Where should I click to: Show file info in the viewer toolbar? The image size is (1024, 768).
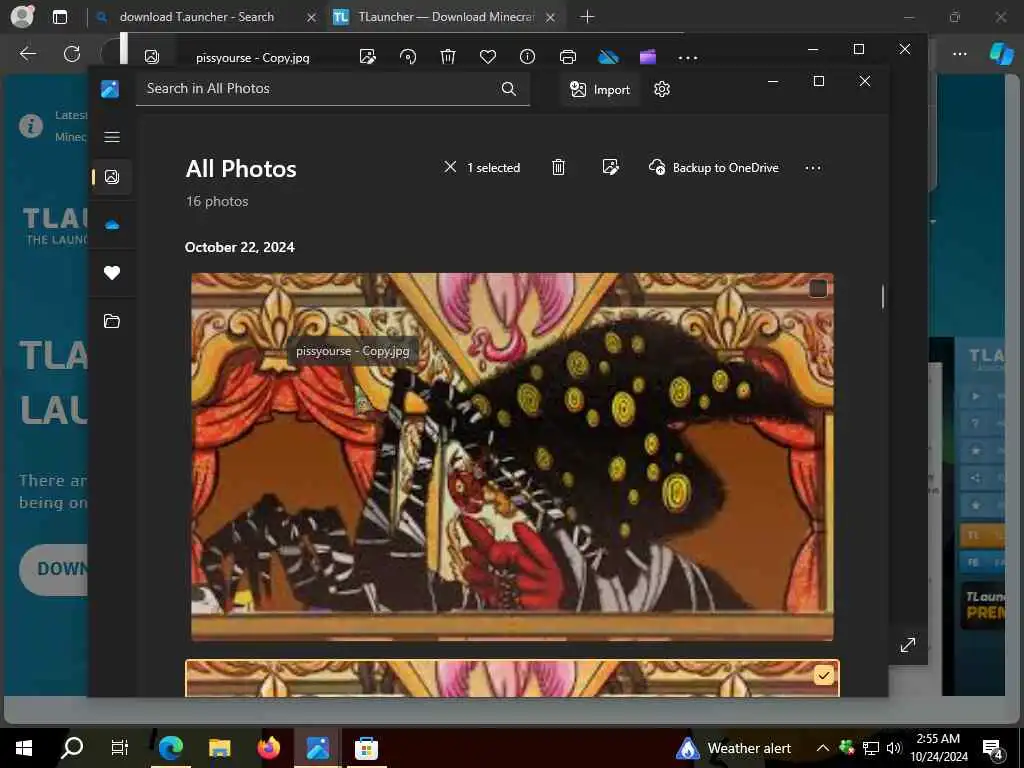527,57
